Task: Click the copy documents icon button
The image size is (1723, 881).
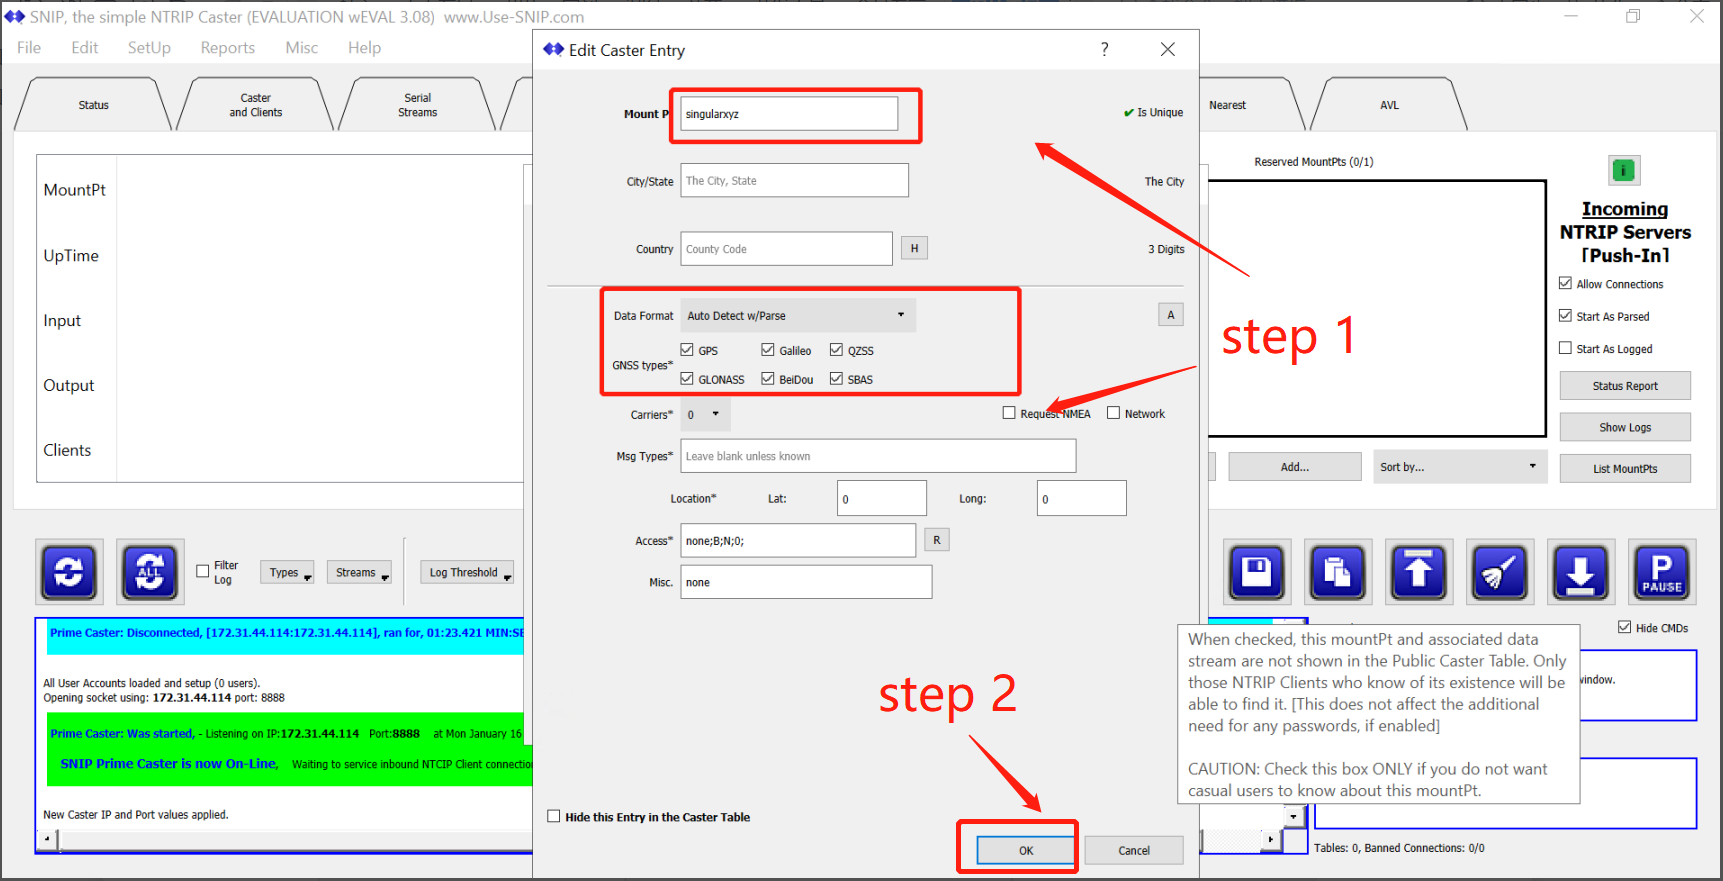Action: pos(1338,572)
